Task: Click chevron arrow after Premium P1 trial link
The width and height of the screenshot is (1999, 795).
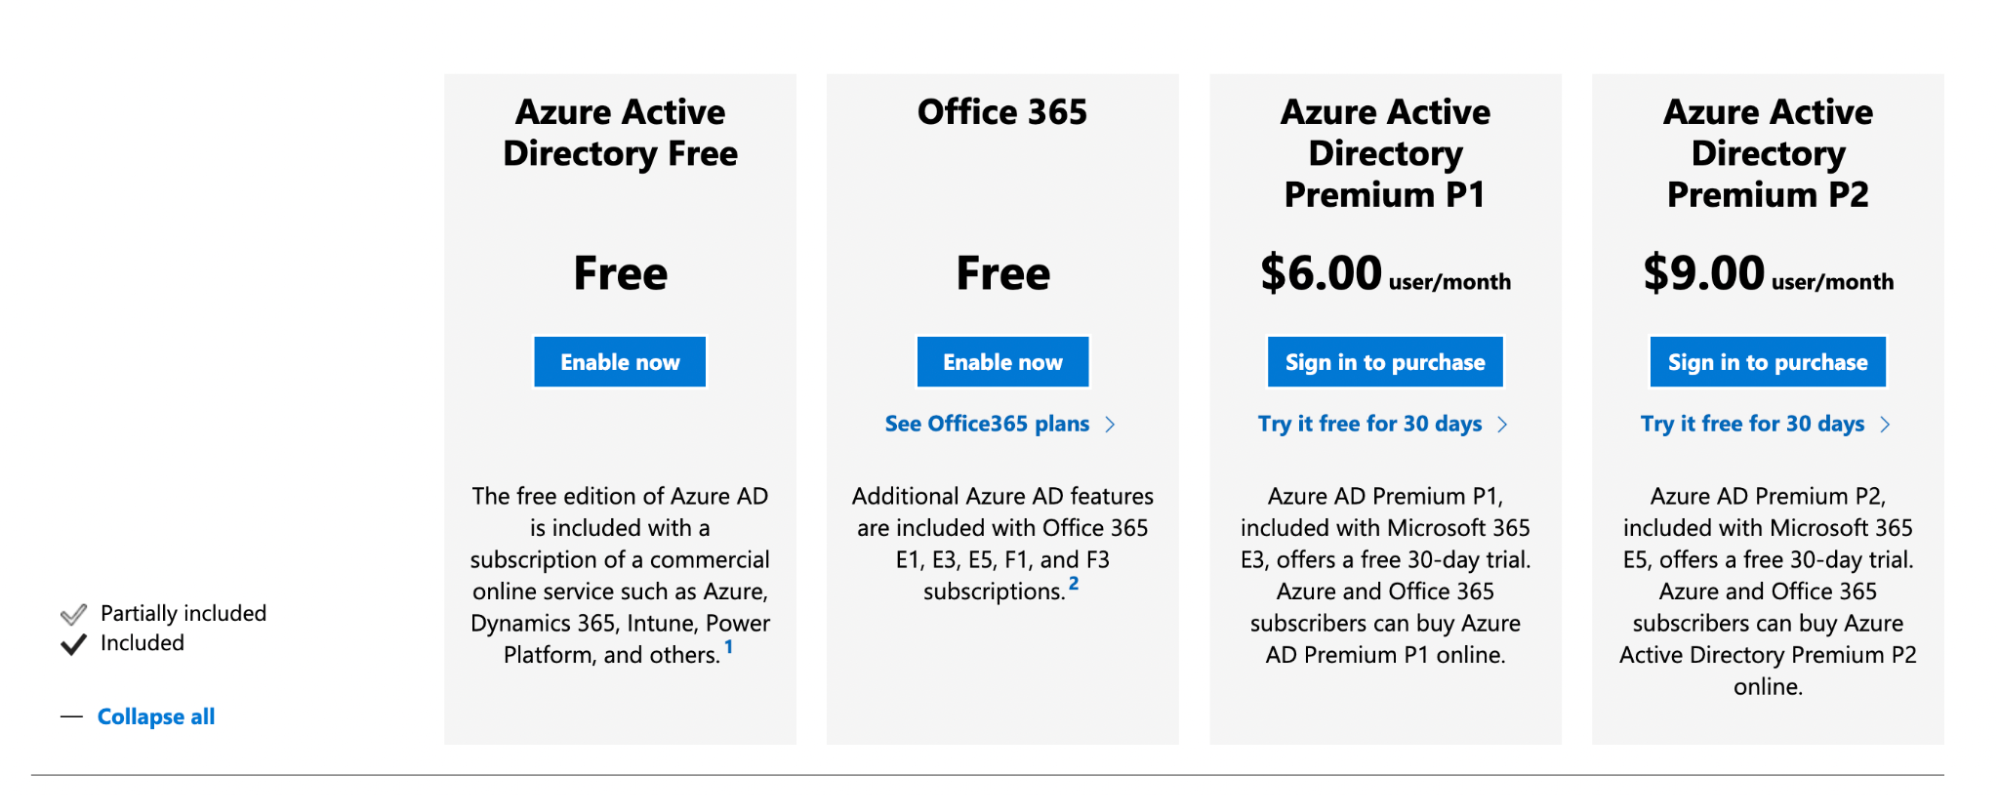Action: [1502, 424]
